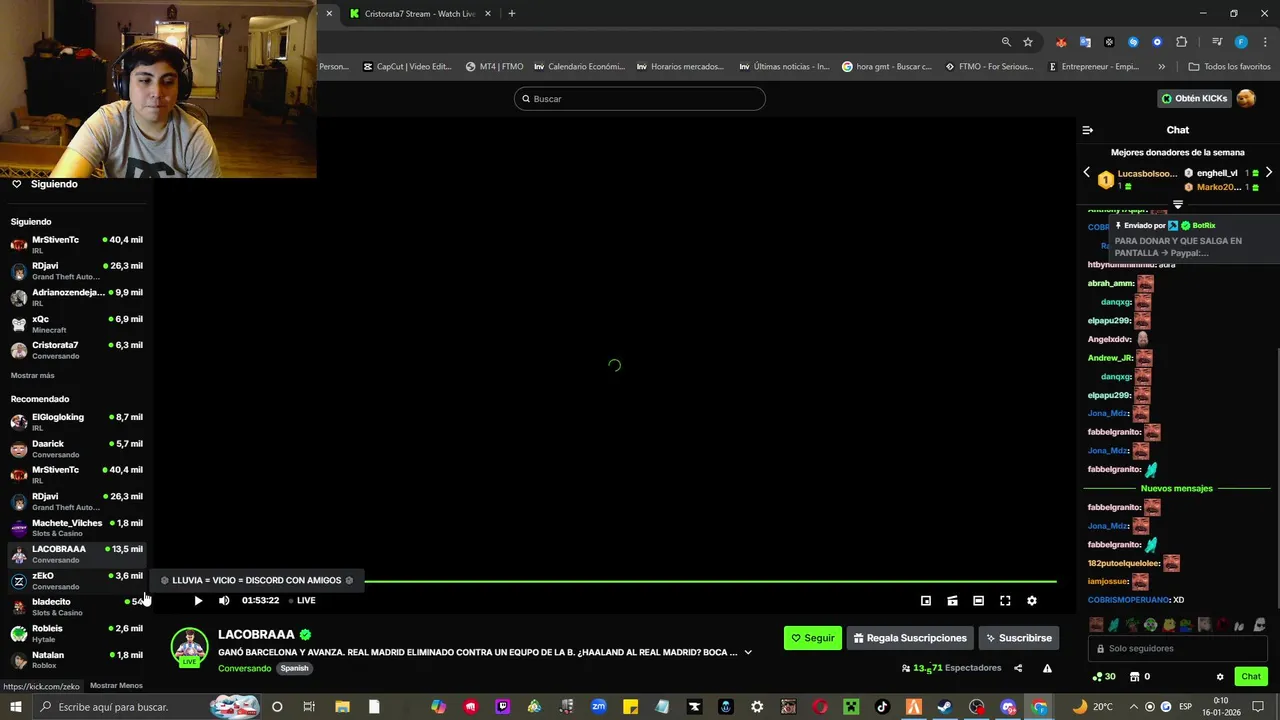Open the Chrome profile avatar

pos(1241,42)
